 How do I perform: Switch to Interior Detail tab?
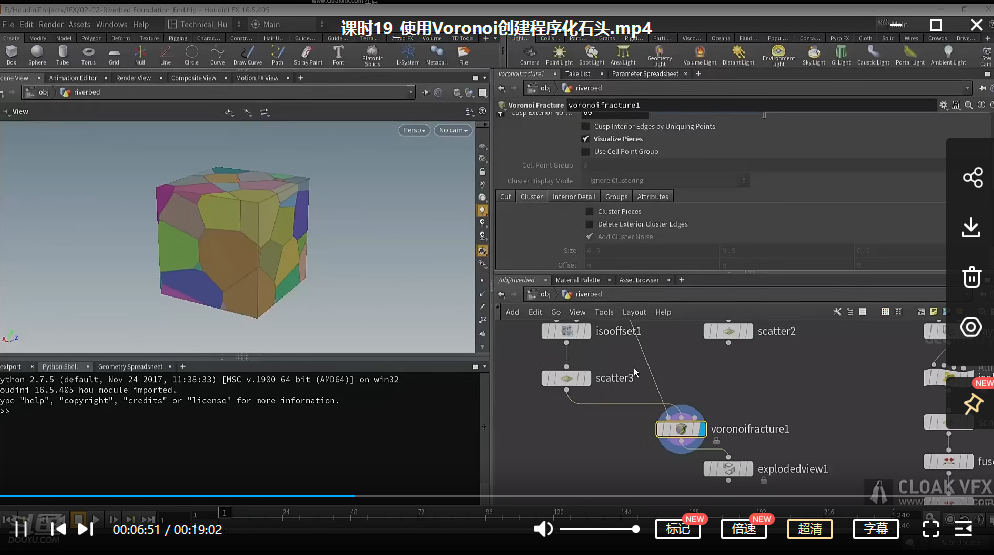pyautogui.click(x=574, y=196)
